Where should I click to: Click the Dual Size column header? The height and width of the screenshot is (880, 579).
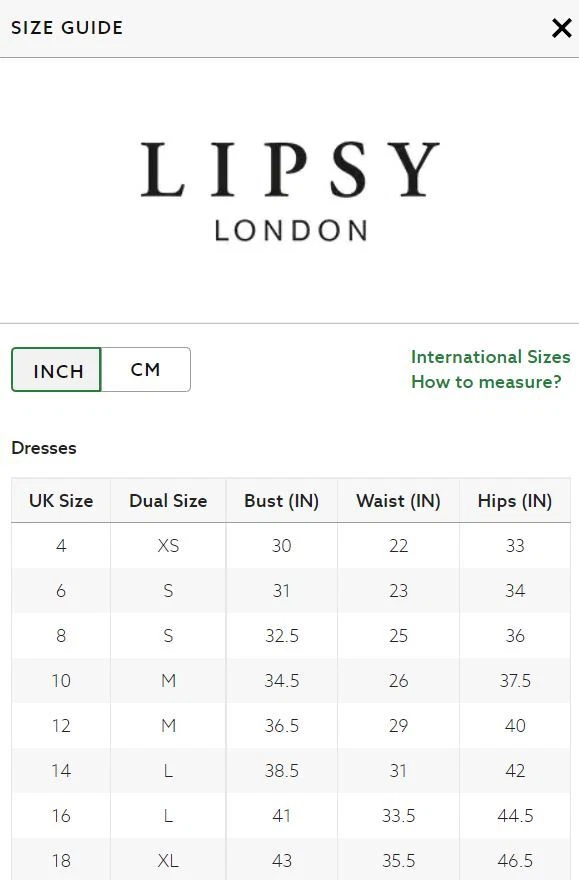click(x=168, y=501)
